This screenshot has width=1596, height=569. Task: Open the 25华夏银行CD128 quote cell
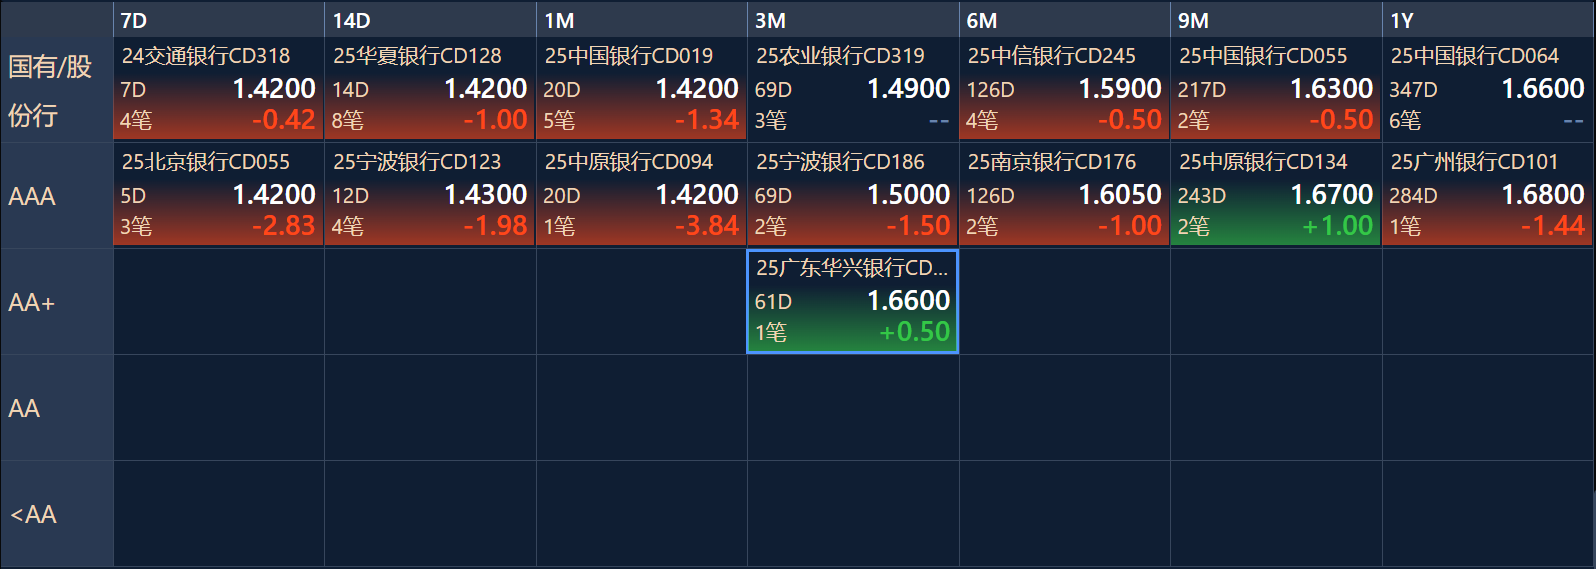(x=430, y=89)
